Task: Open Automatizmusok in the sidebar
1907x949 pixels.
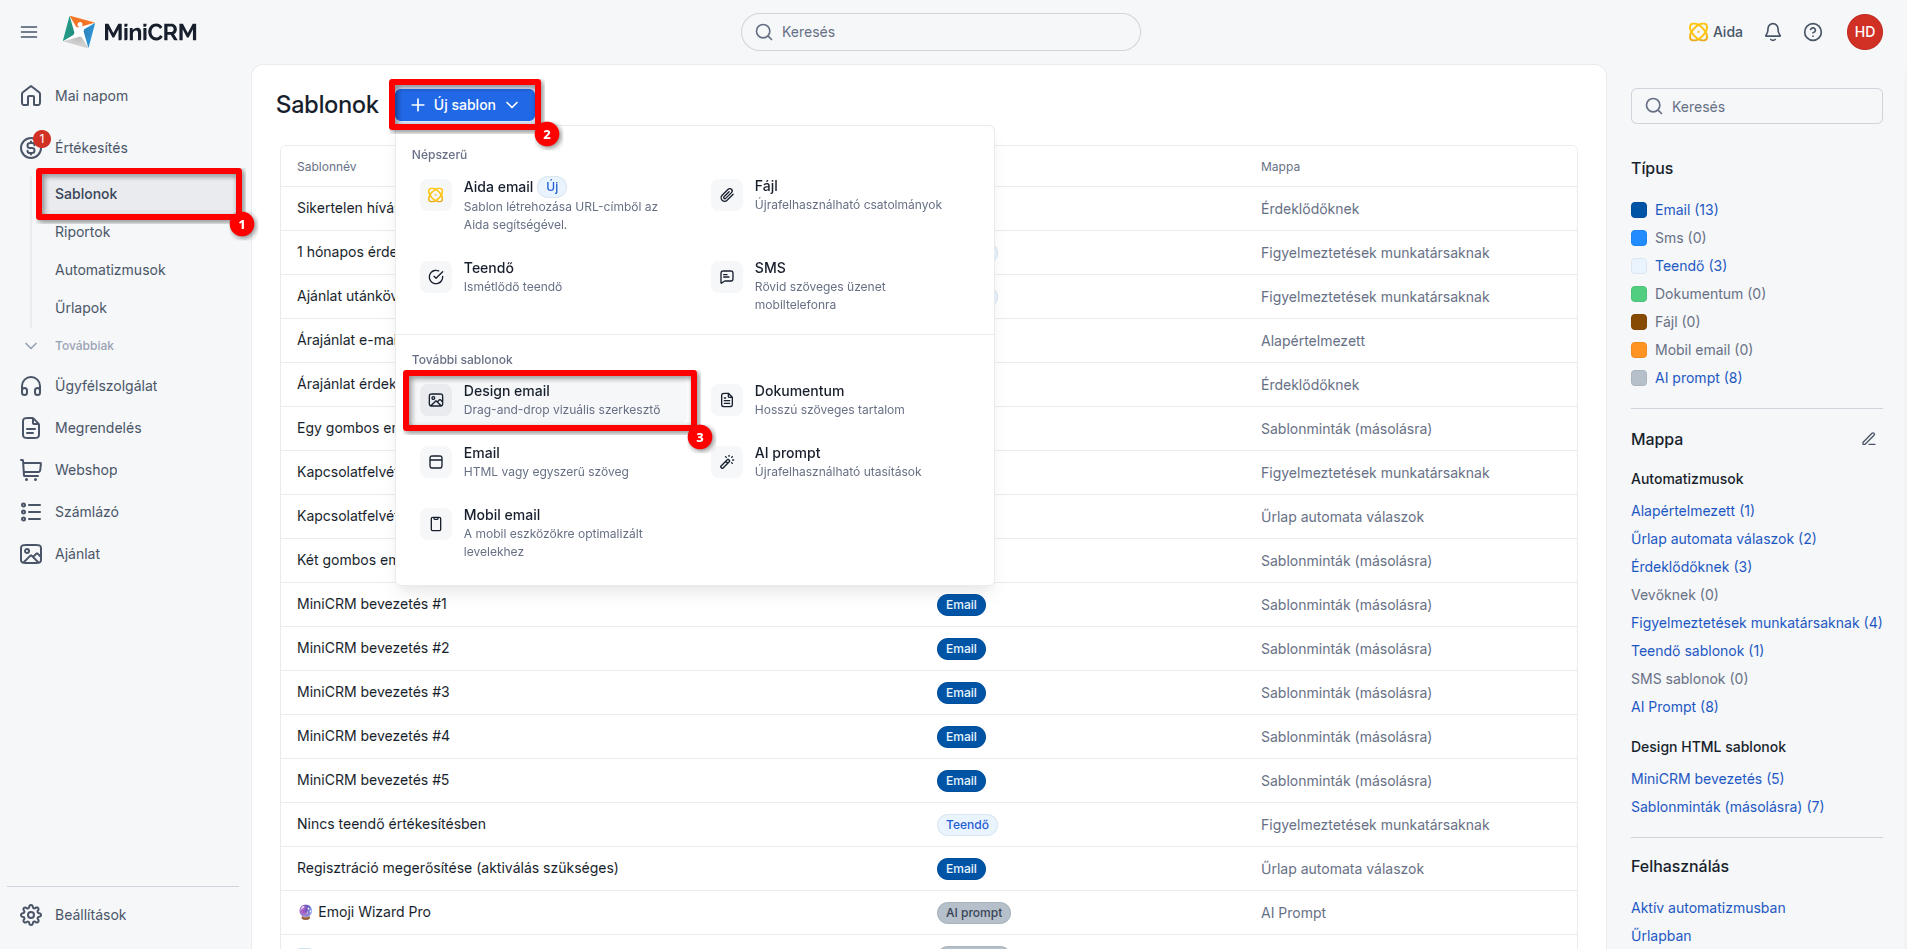Action: (110, 270)
